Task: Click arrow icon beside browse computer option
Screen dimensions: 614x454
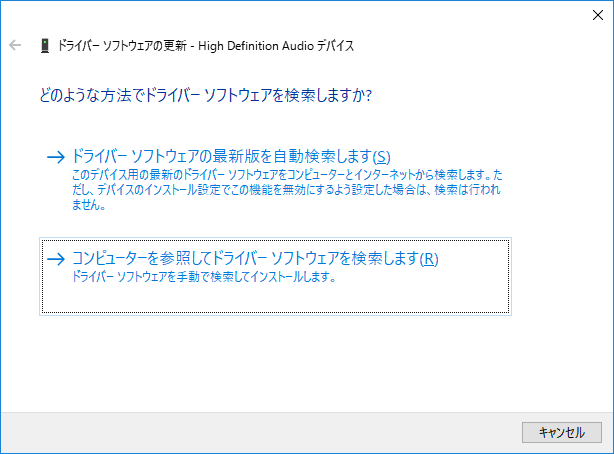Action: point(56,259)
